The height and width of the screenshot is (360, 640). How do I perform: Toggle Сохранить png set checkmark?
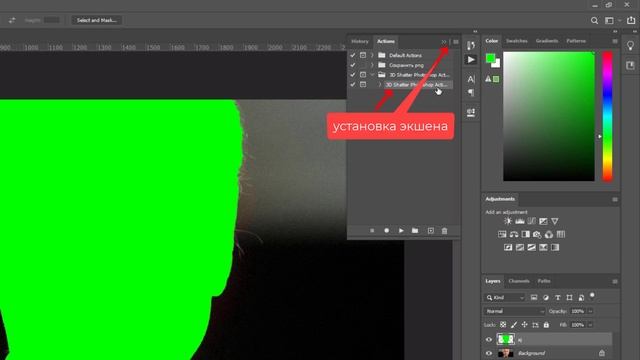(x=353, y=65)
